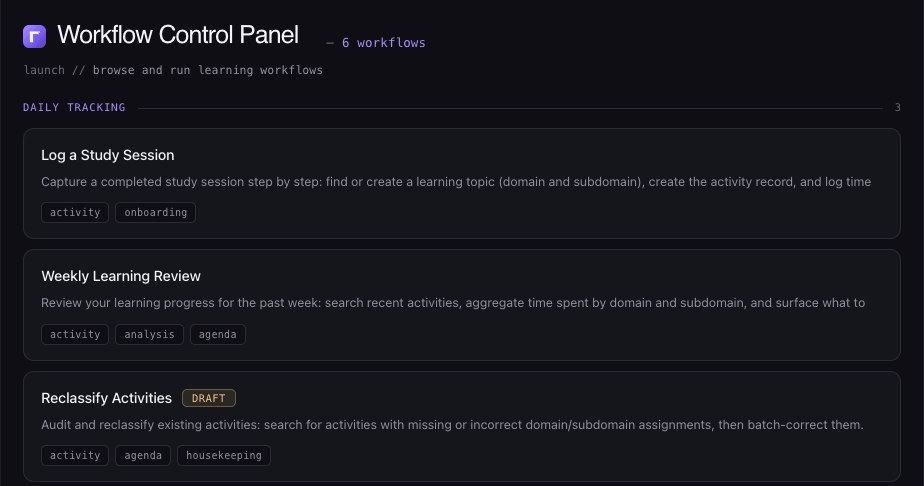Select the activity tag under Log a Study Session
Viewport: 924px width, 486px height.
(75, 213)
